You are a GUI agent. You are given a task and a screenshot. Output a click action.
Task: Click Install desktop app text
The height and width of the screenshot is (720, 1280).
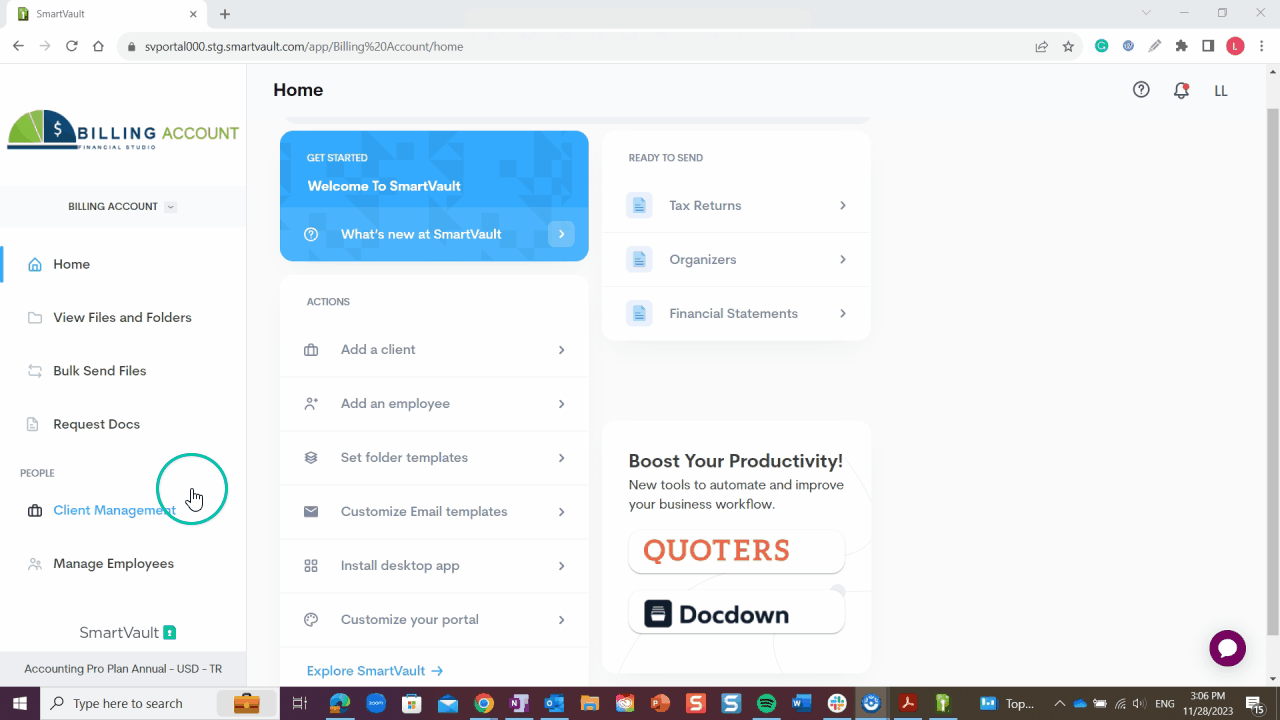click(x=400, y=565)
